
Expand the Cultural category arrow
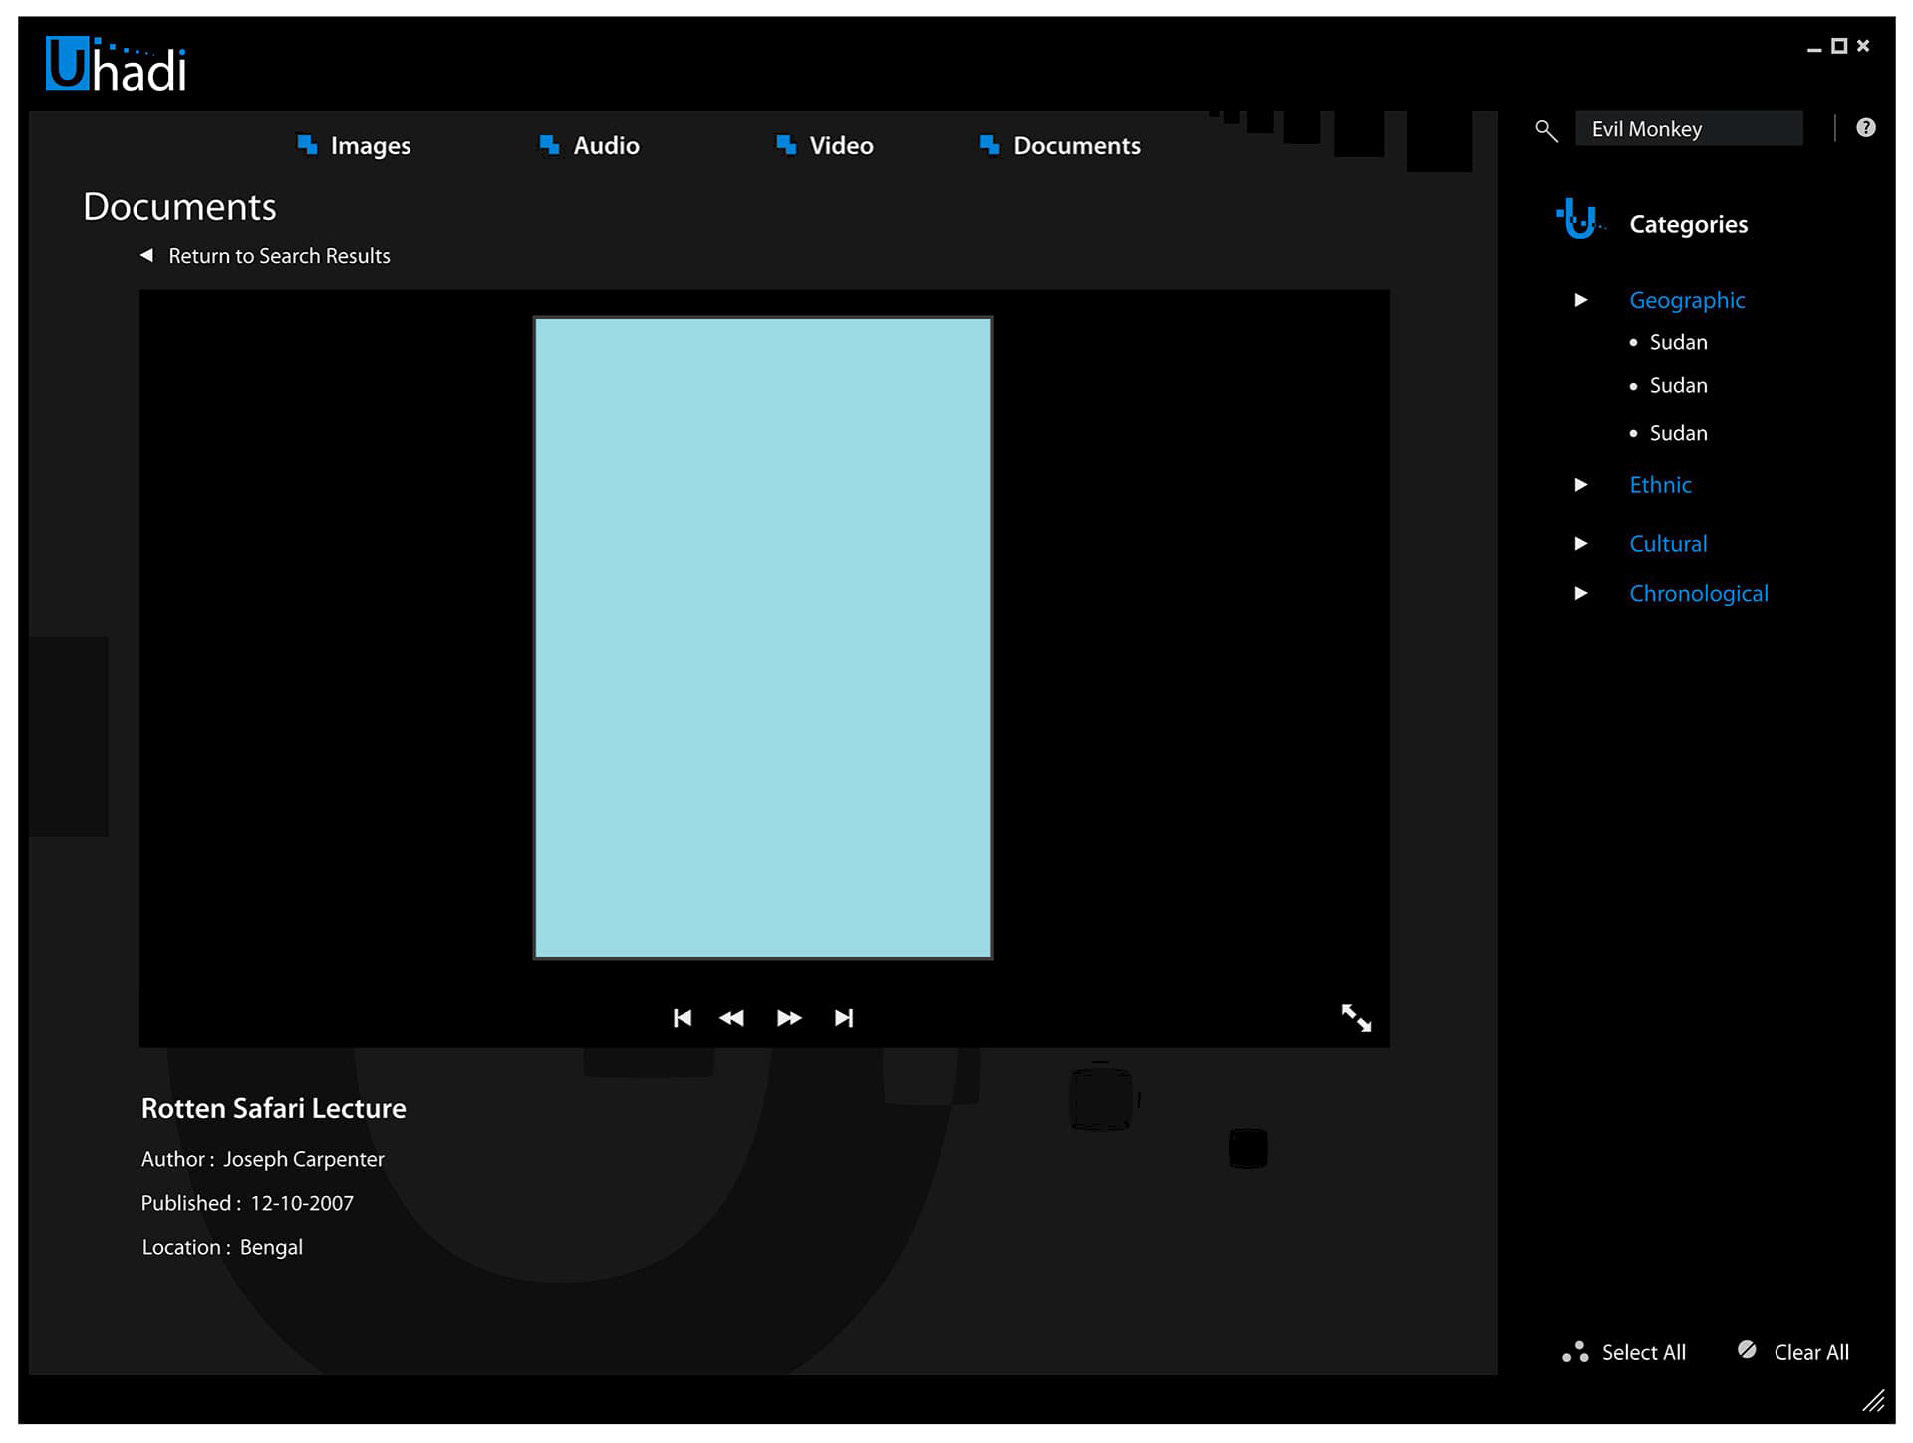point(1580,543)
